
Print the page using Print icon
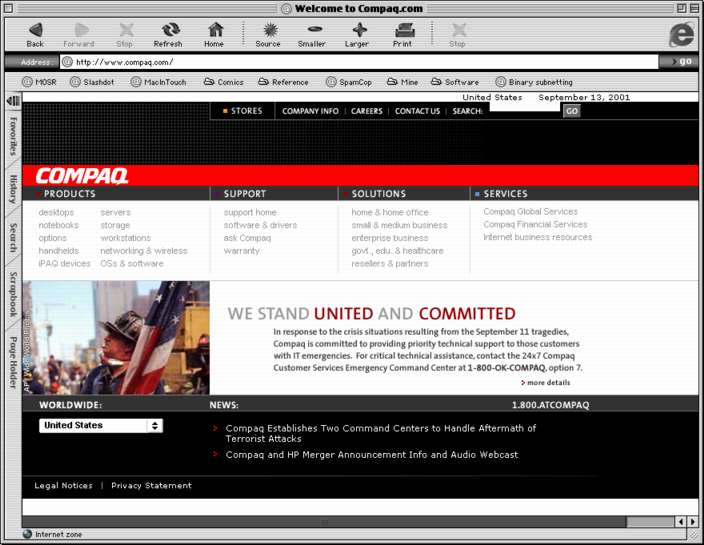point(403,31)
